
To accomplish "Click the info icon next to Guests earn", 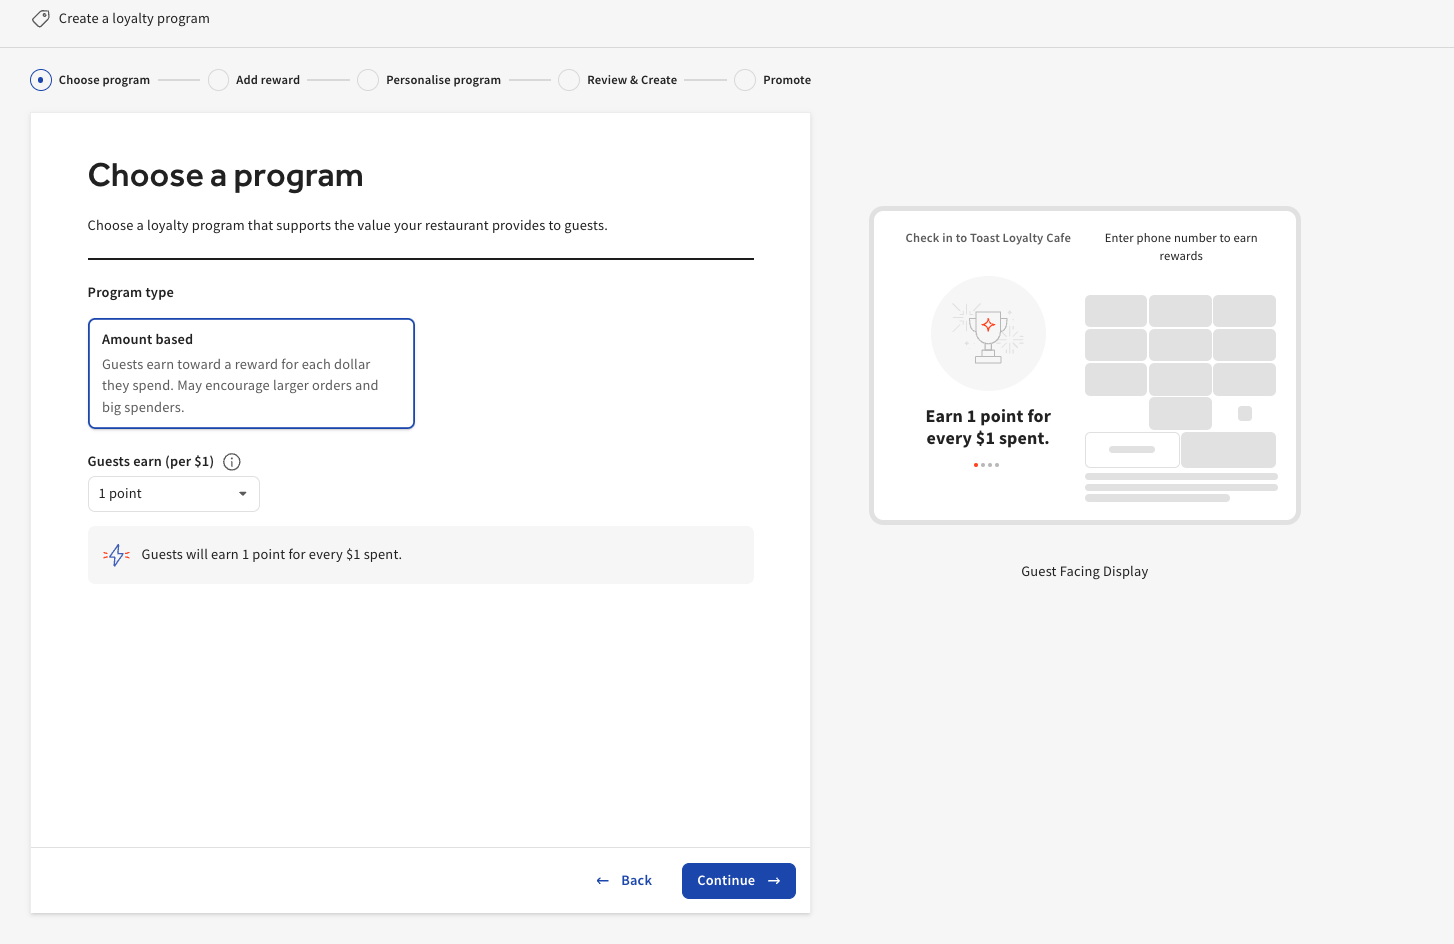I will pyautogui.click(x=231, y=461).
